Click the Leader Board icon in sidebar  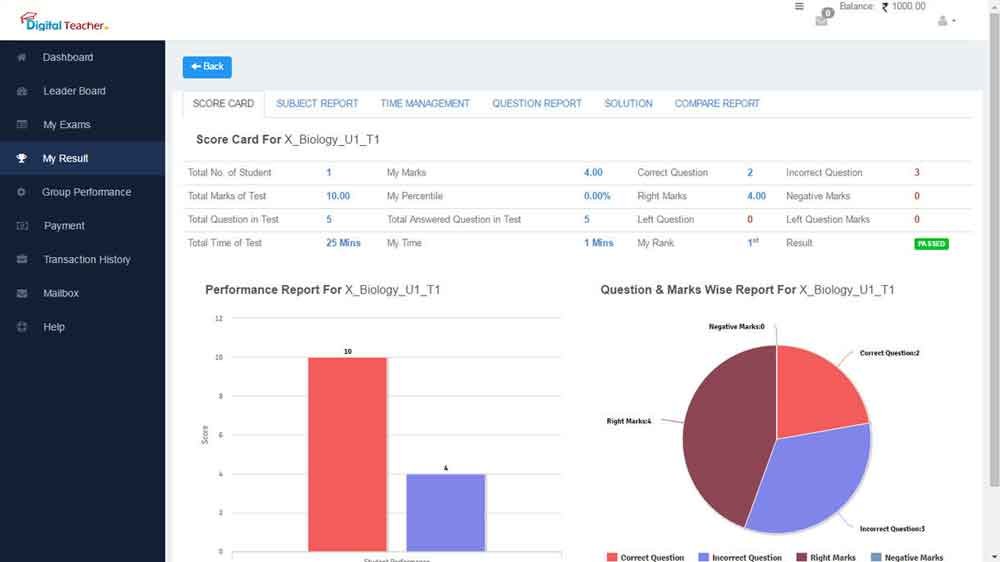(x=22, y=92)
